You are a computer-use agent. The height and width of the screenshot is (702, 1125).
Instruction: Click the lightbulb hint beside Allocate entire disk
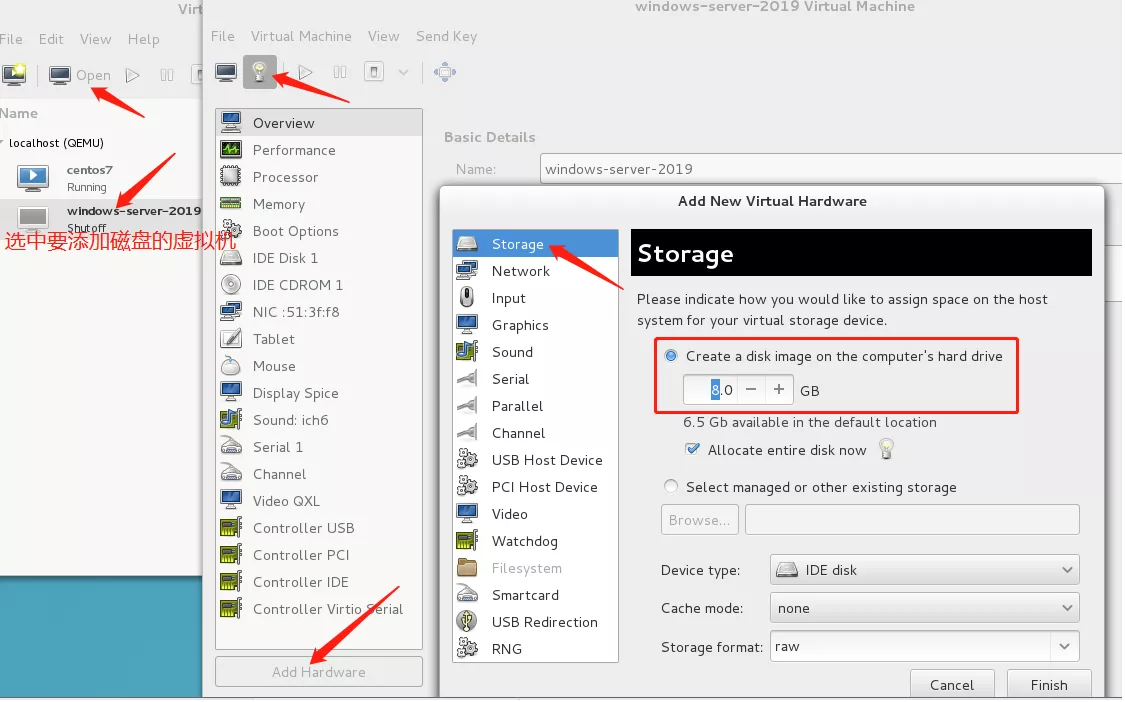click(x=886, y=449)
